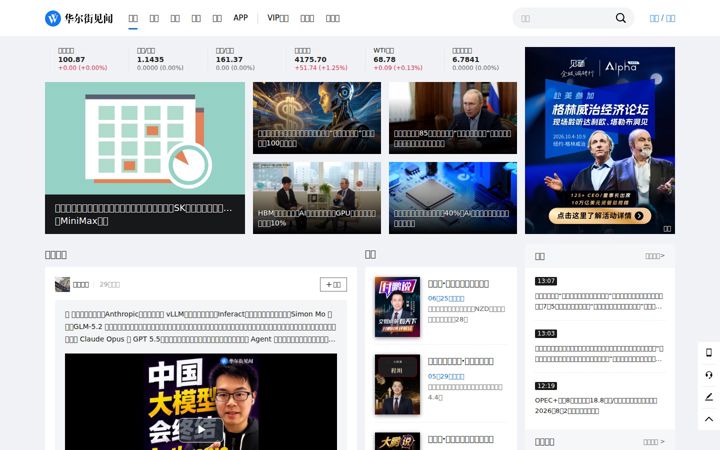
Task: Open the VIP nav item
Action: pyautogui.click(x=278, y=18)
